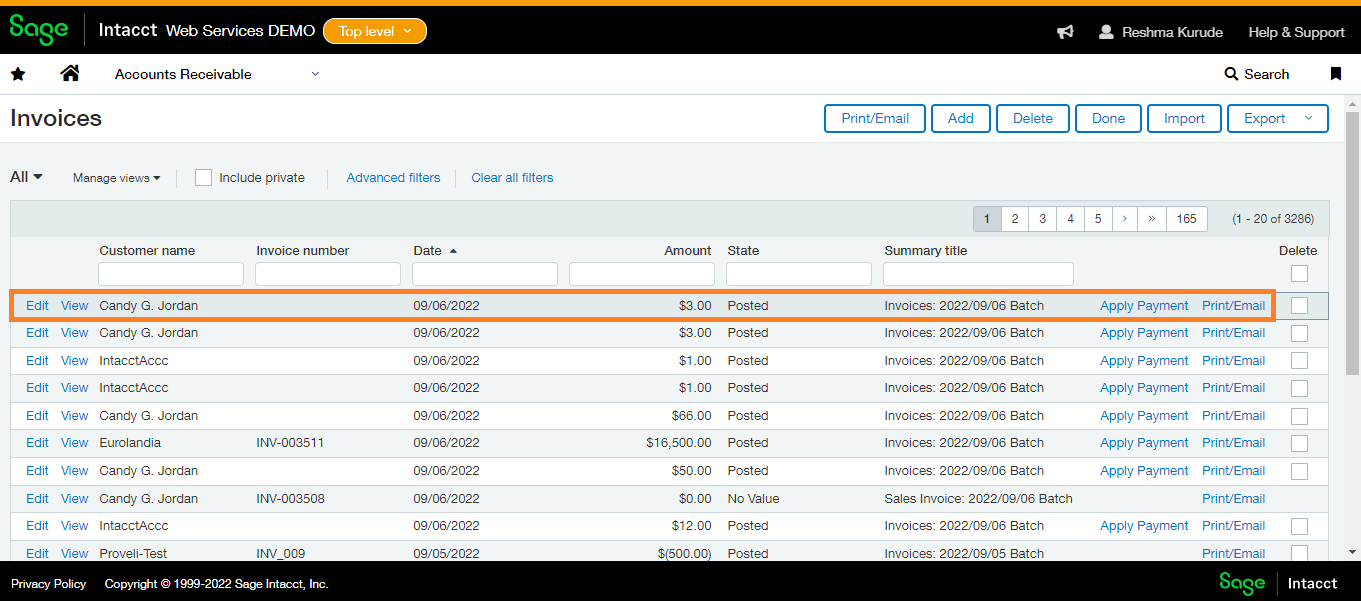The image size is (1361, 601).
Task: Open the Manage views dropdown
Action: point(117,178)
